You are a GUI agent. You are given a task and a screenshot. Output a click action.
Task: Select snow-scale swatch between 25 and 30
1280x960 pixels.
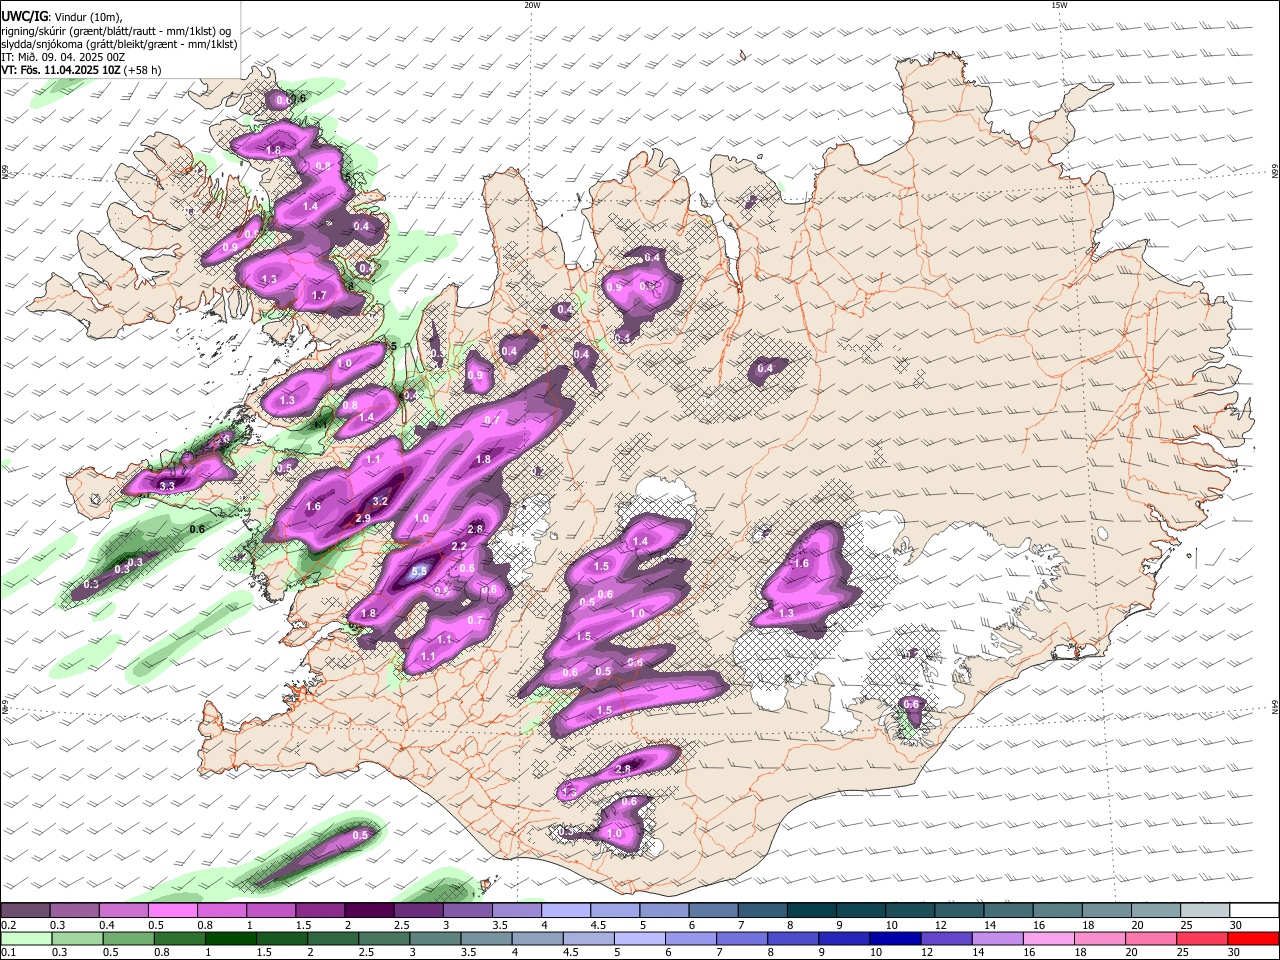pos(1205,910)
